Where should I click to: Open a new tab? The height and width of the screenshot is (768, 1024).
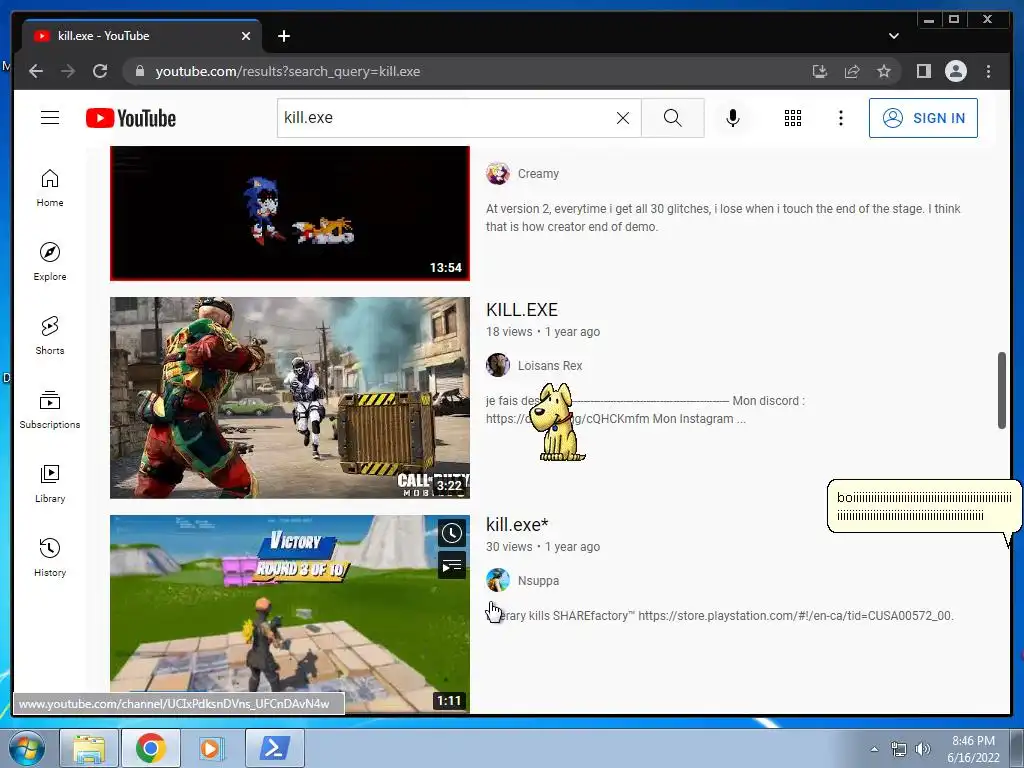pos(283,36)
